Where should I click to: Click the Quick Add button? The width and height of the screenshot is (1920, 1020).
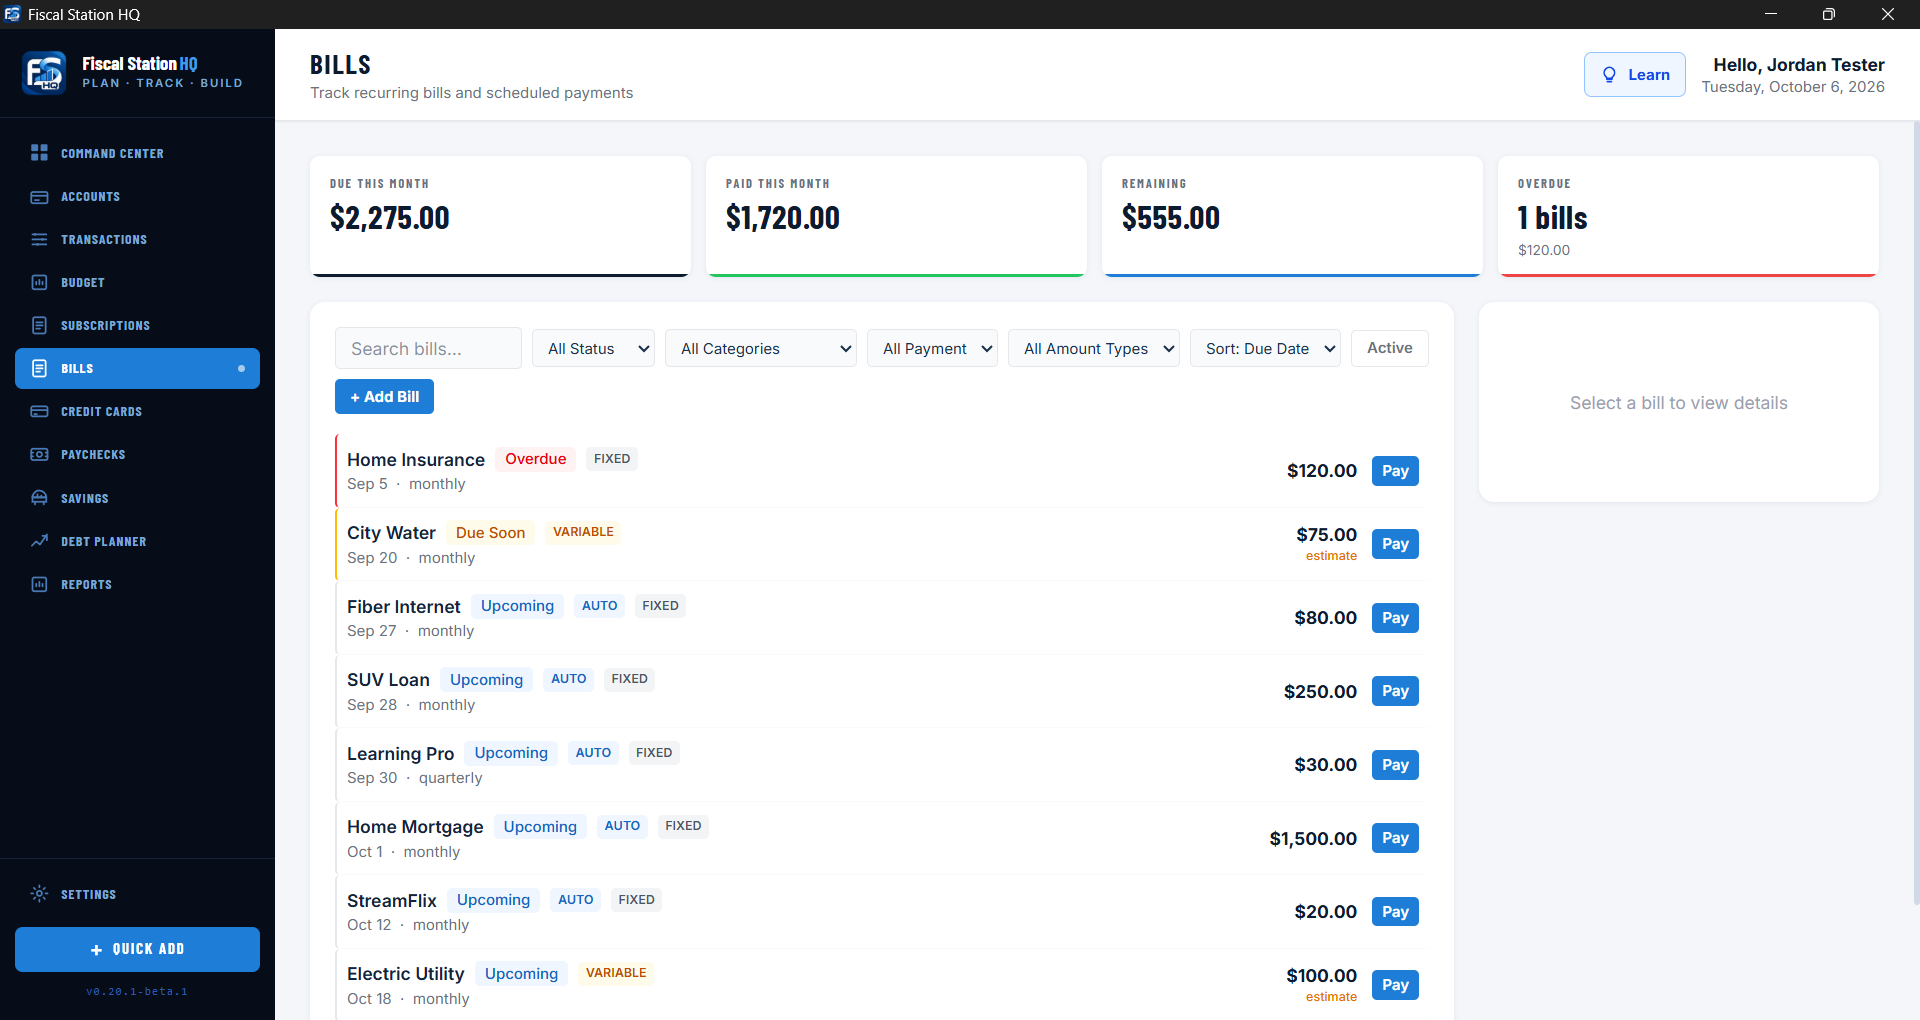pyautogui.click(x=137, y=949)
